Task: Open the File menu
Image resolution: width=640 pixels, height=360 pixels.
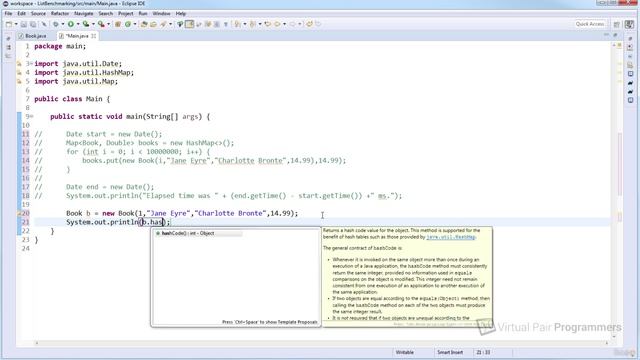Action: 8,13
